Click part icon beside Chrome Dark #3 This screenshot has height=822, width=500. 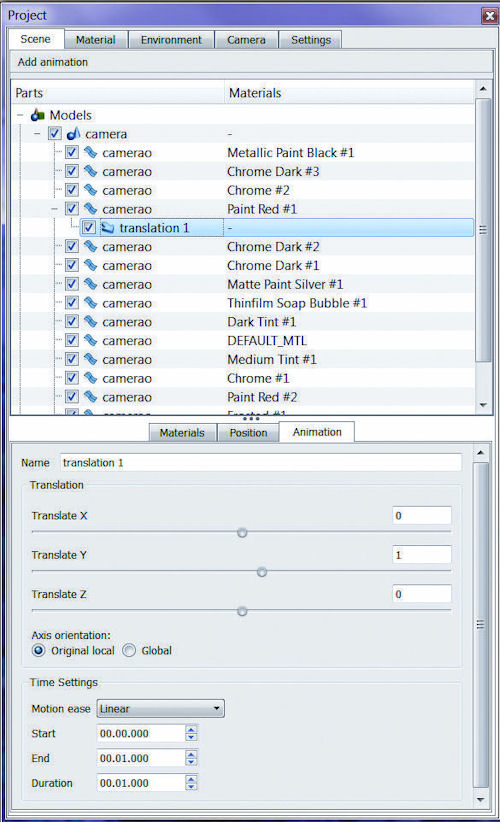(91, 171)
